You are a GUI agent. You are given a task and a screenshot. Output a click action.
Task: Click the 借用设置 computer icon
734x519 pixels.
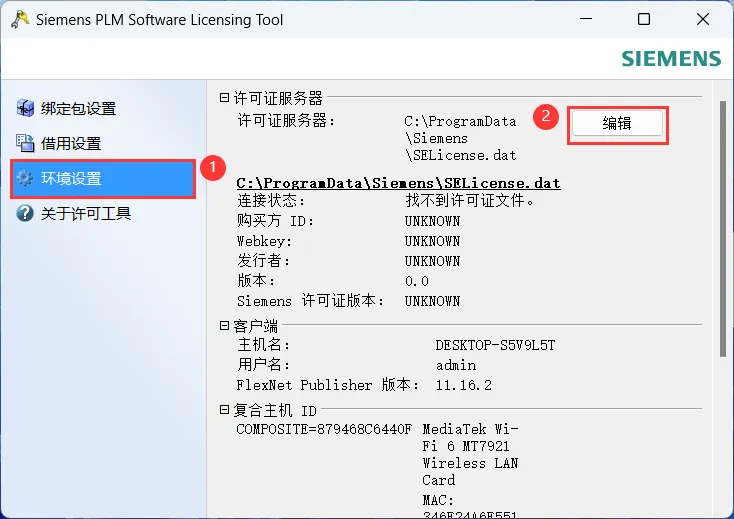(25, 143)
